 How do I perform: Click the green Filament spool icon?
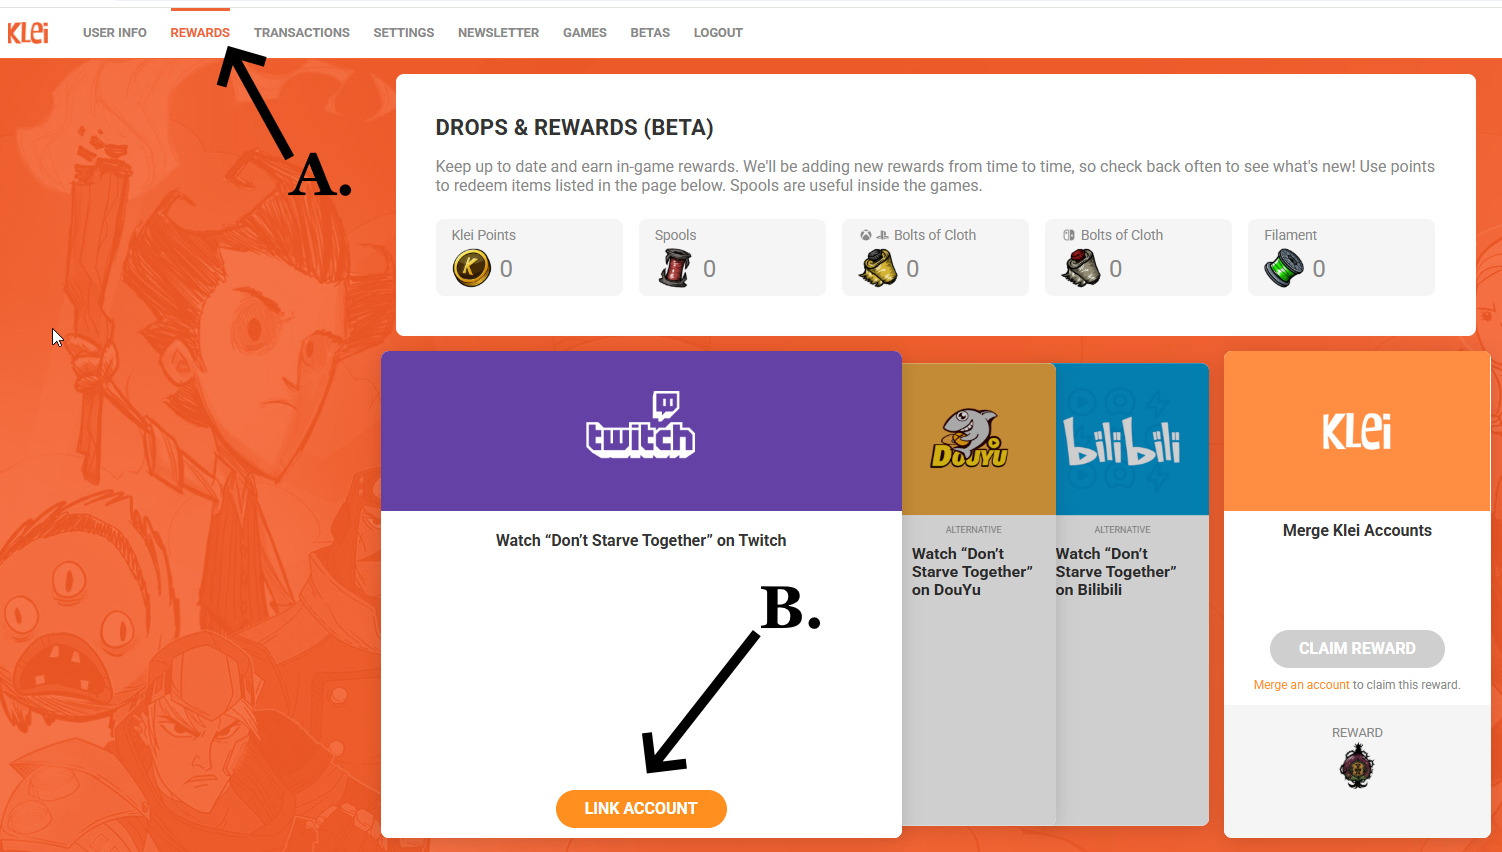[1284, 268]
